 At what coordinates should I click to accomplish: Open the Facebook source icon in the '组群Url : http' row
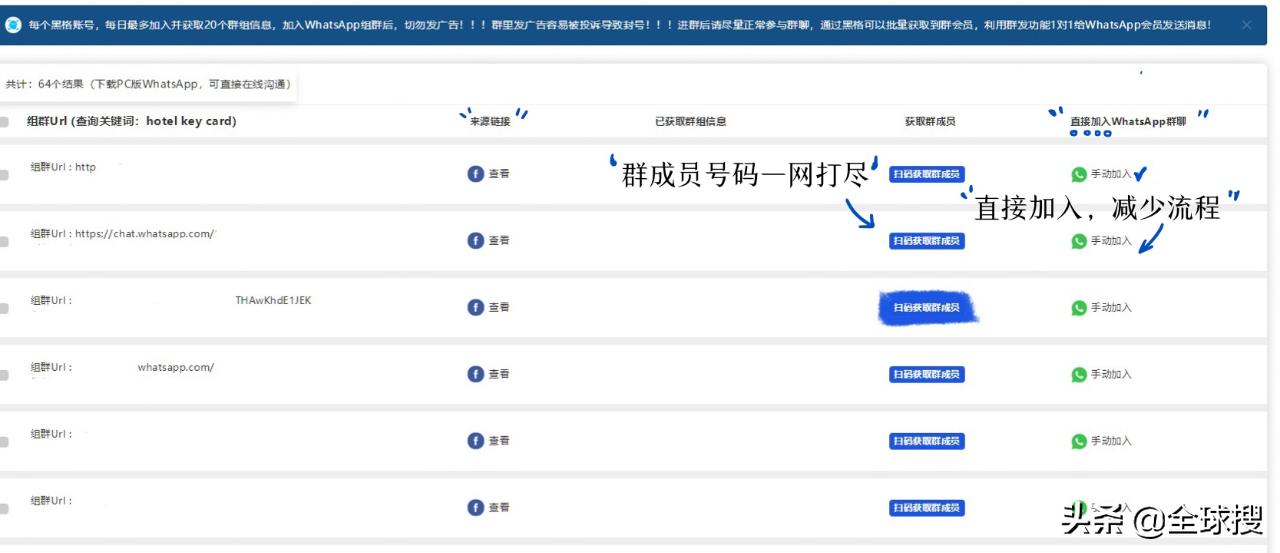coord(476,174)
